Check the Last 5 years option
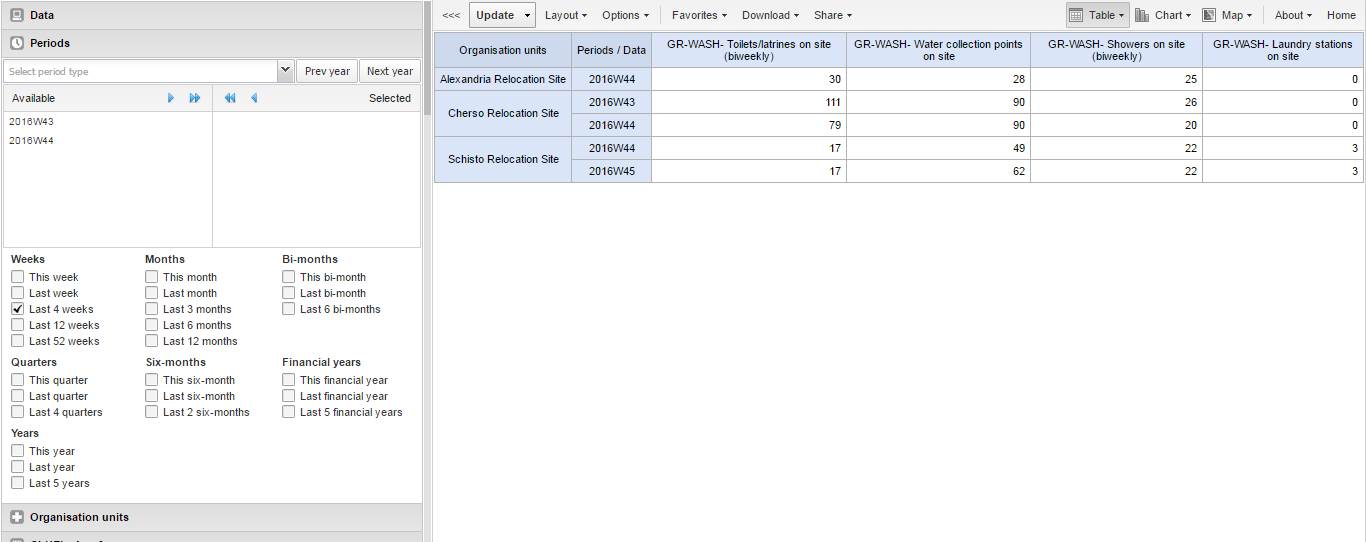The image size is (1366, 542). pos(18,483)
